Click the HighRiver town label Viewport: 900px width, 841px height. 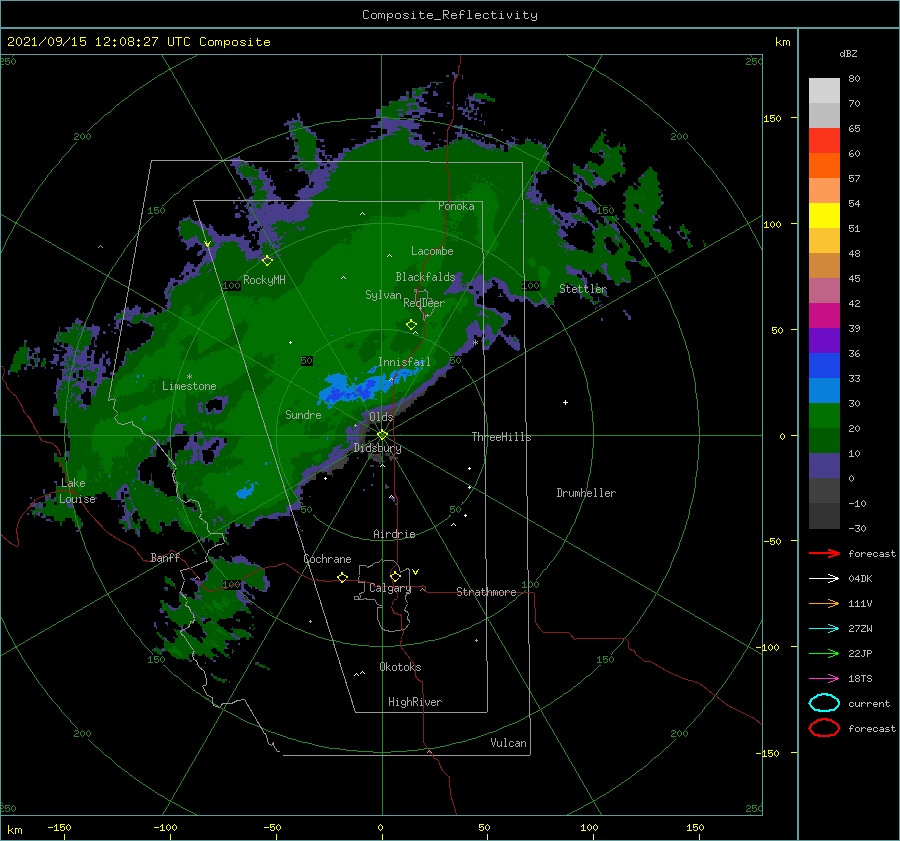[415, 702]
